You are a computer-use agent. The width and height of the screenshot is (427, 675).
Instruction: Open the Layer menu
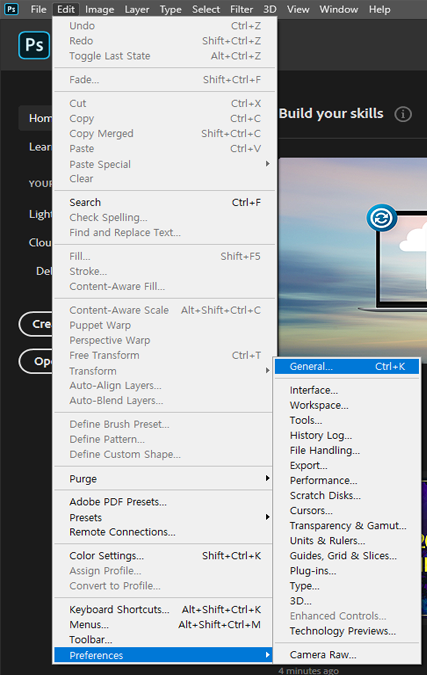(x=137, y=9)
